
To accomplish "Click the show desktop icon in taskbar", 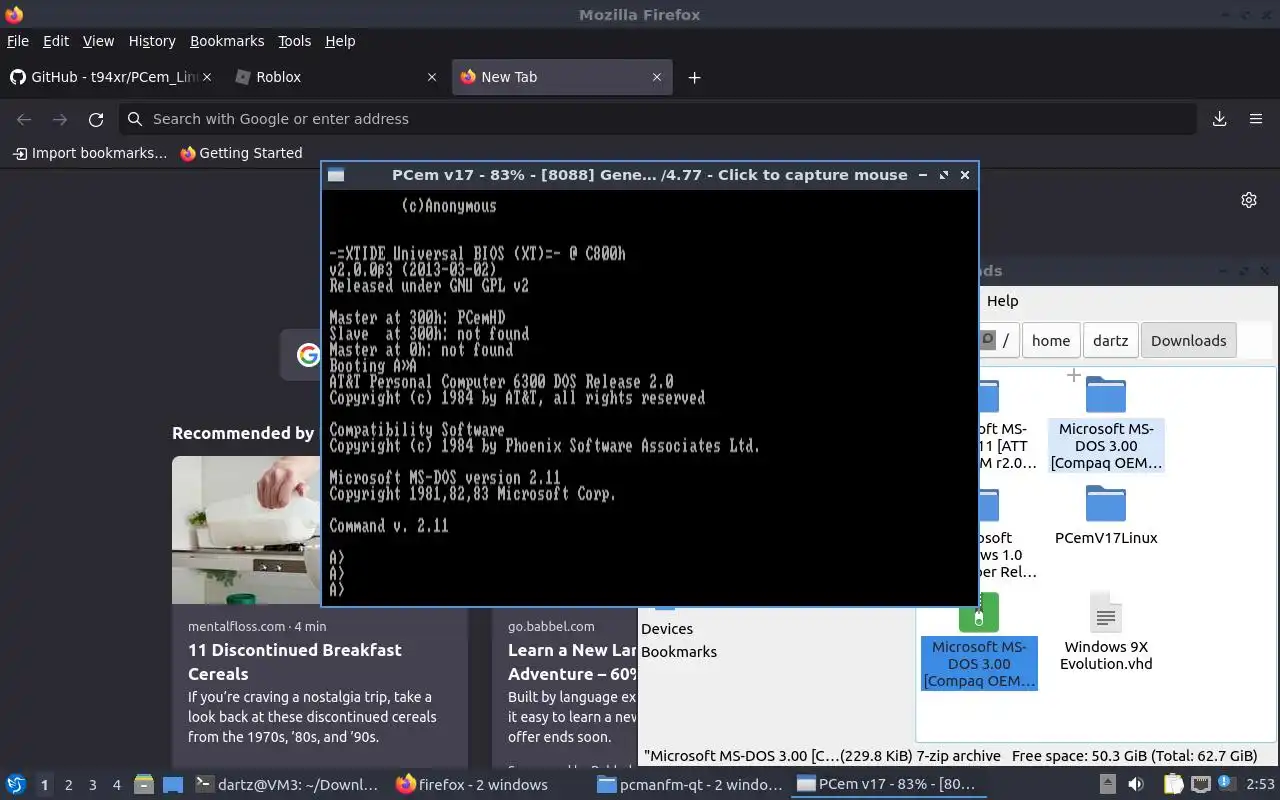I will click(173, 785).
